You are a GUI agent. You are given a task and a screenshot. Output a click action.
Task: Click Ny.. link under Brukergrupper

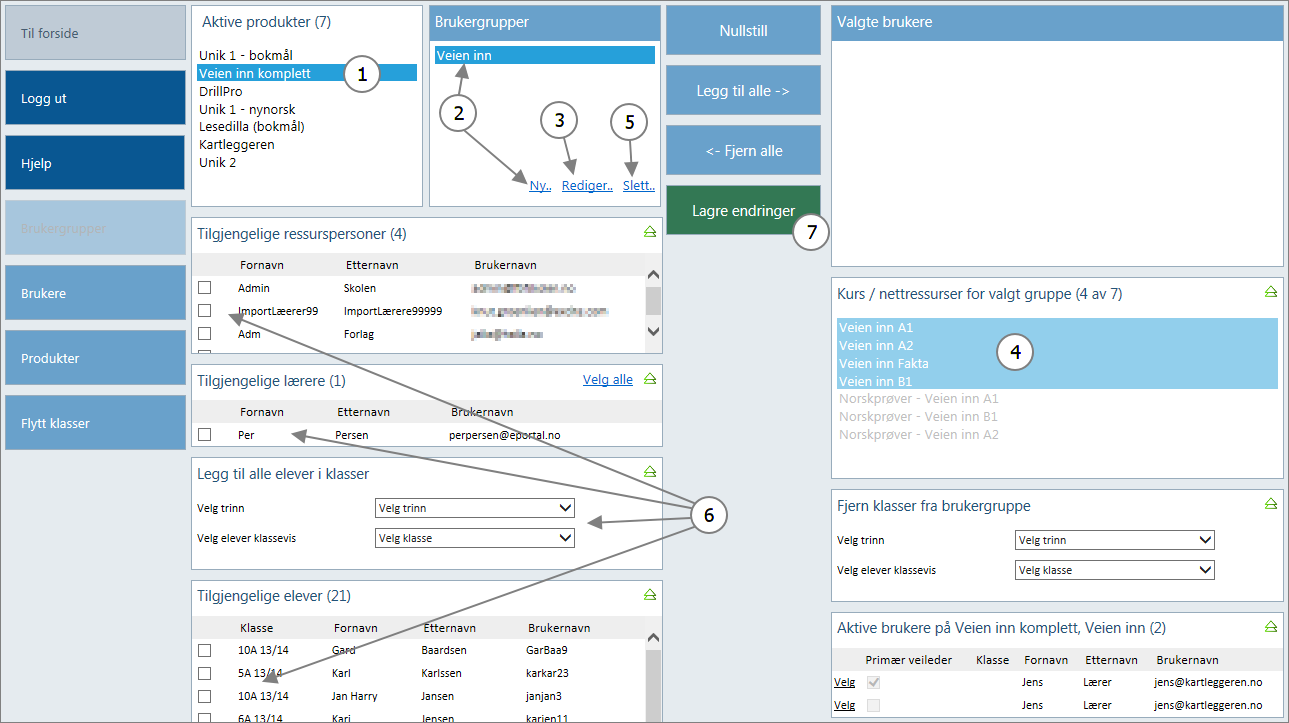540,186
